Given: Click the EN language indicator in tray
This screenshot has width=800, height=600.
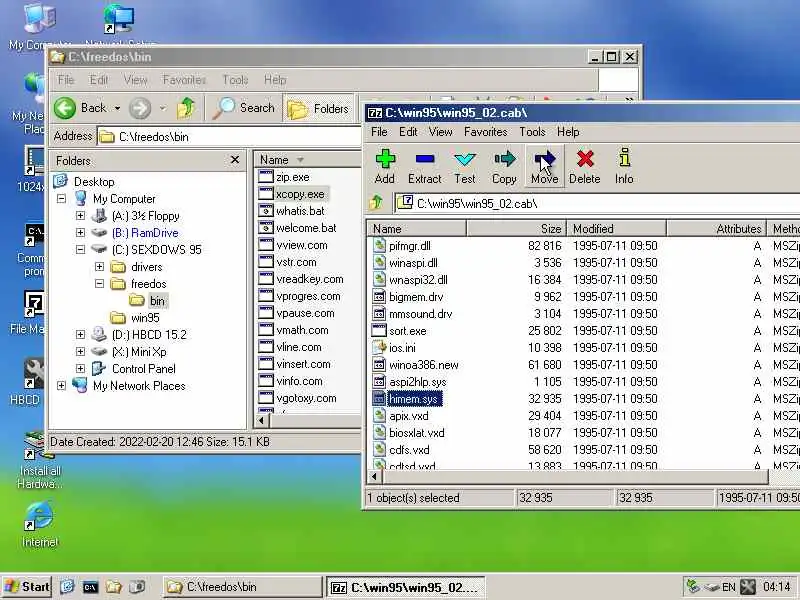Looking at the screenshot, I should (x=729, y=587).
